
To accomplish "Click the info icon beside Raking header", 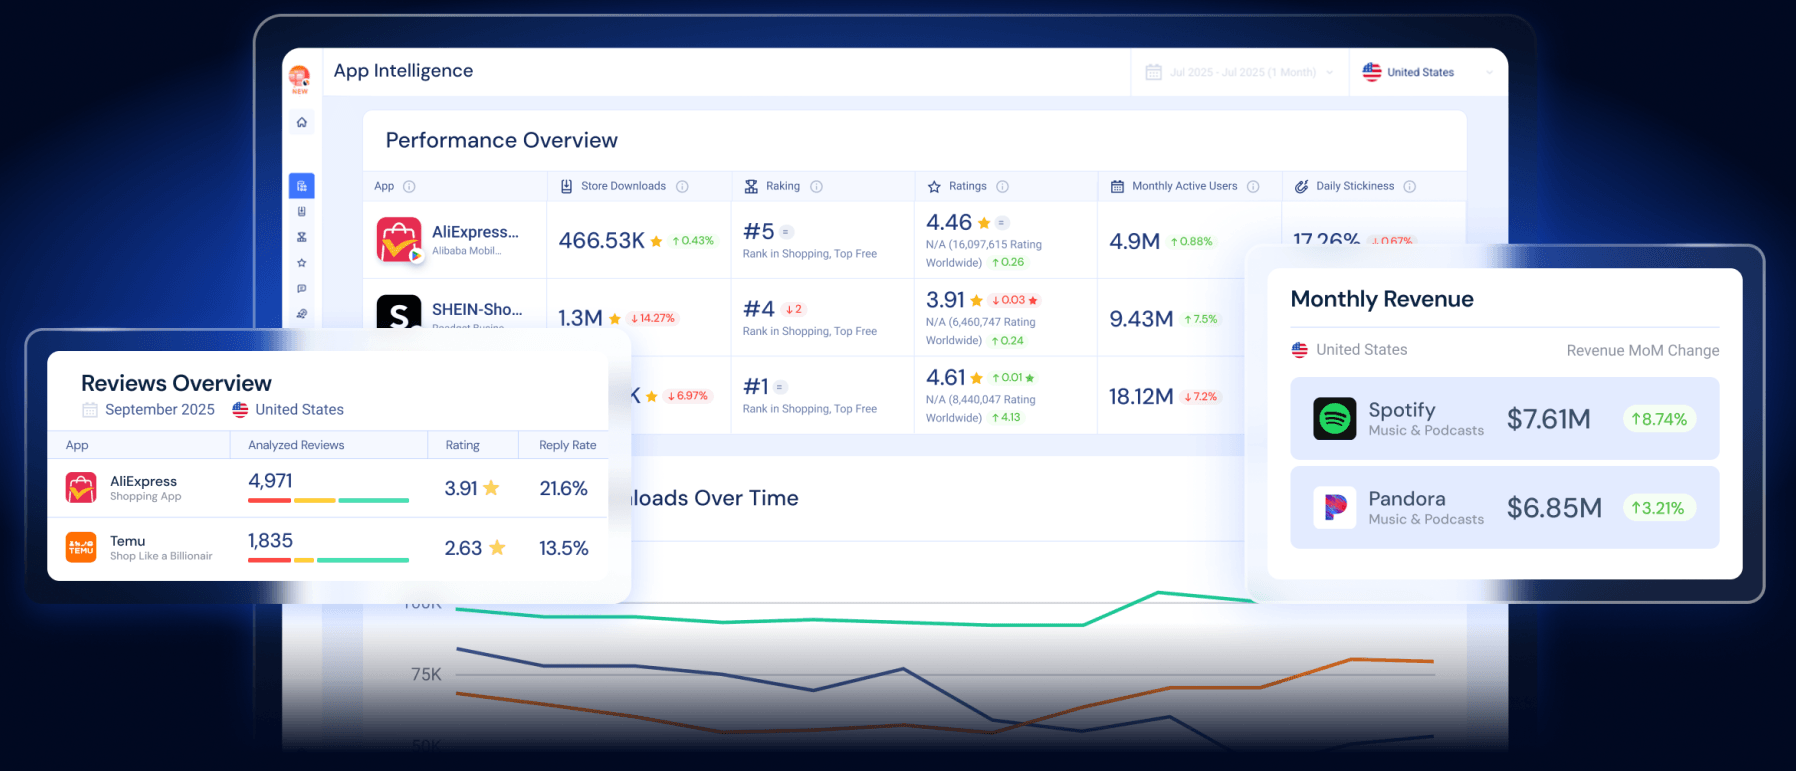I will pyautogui.click(x=816, y=186).
